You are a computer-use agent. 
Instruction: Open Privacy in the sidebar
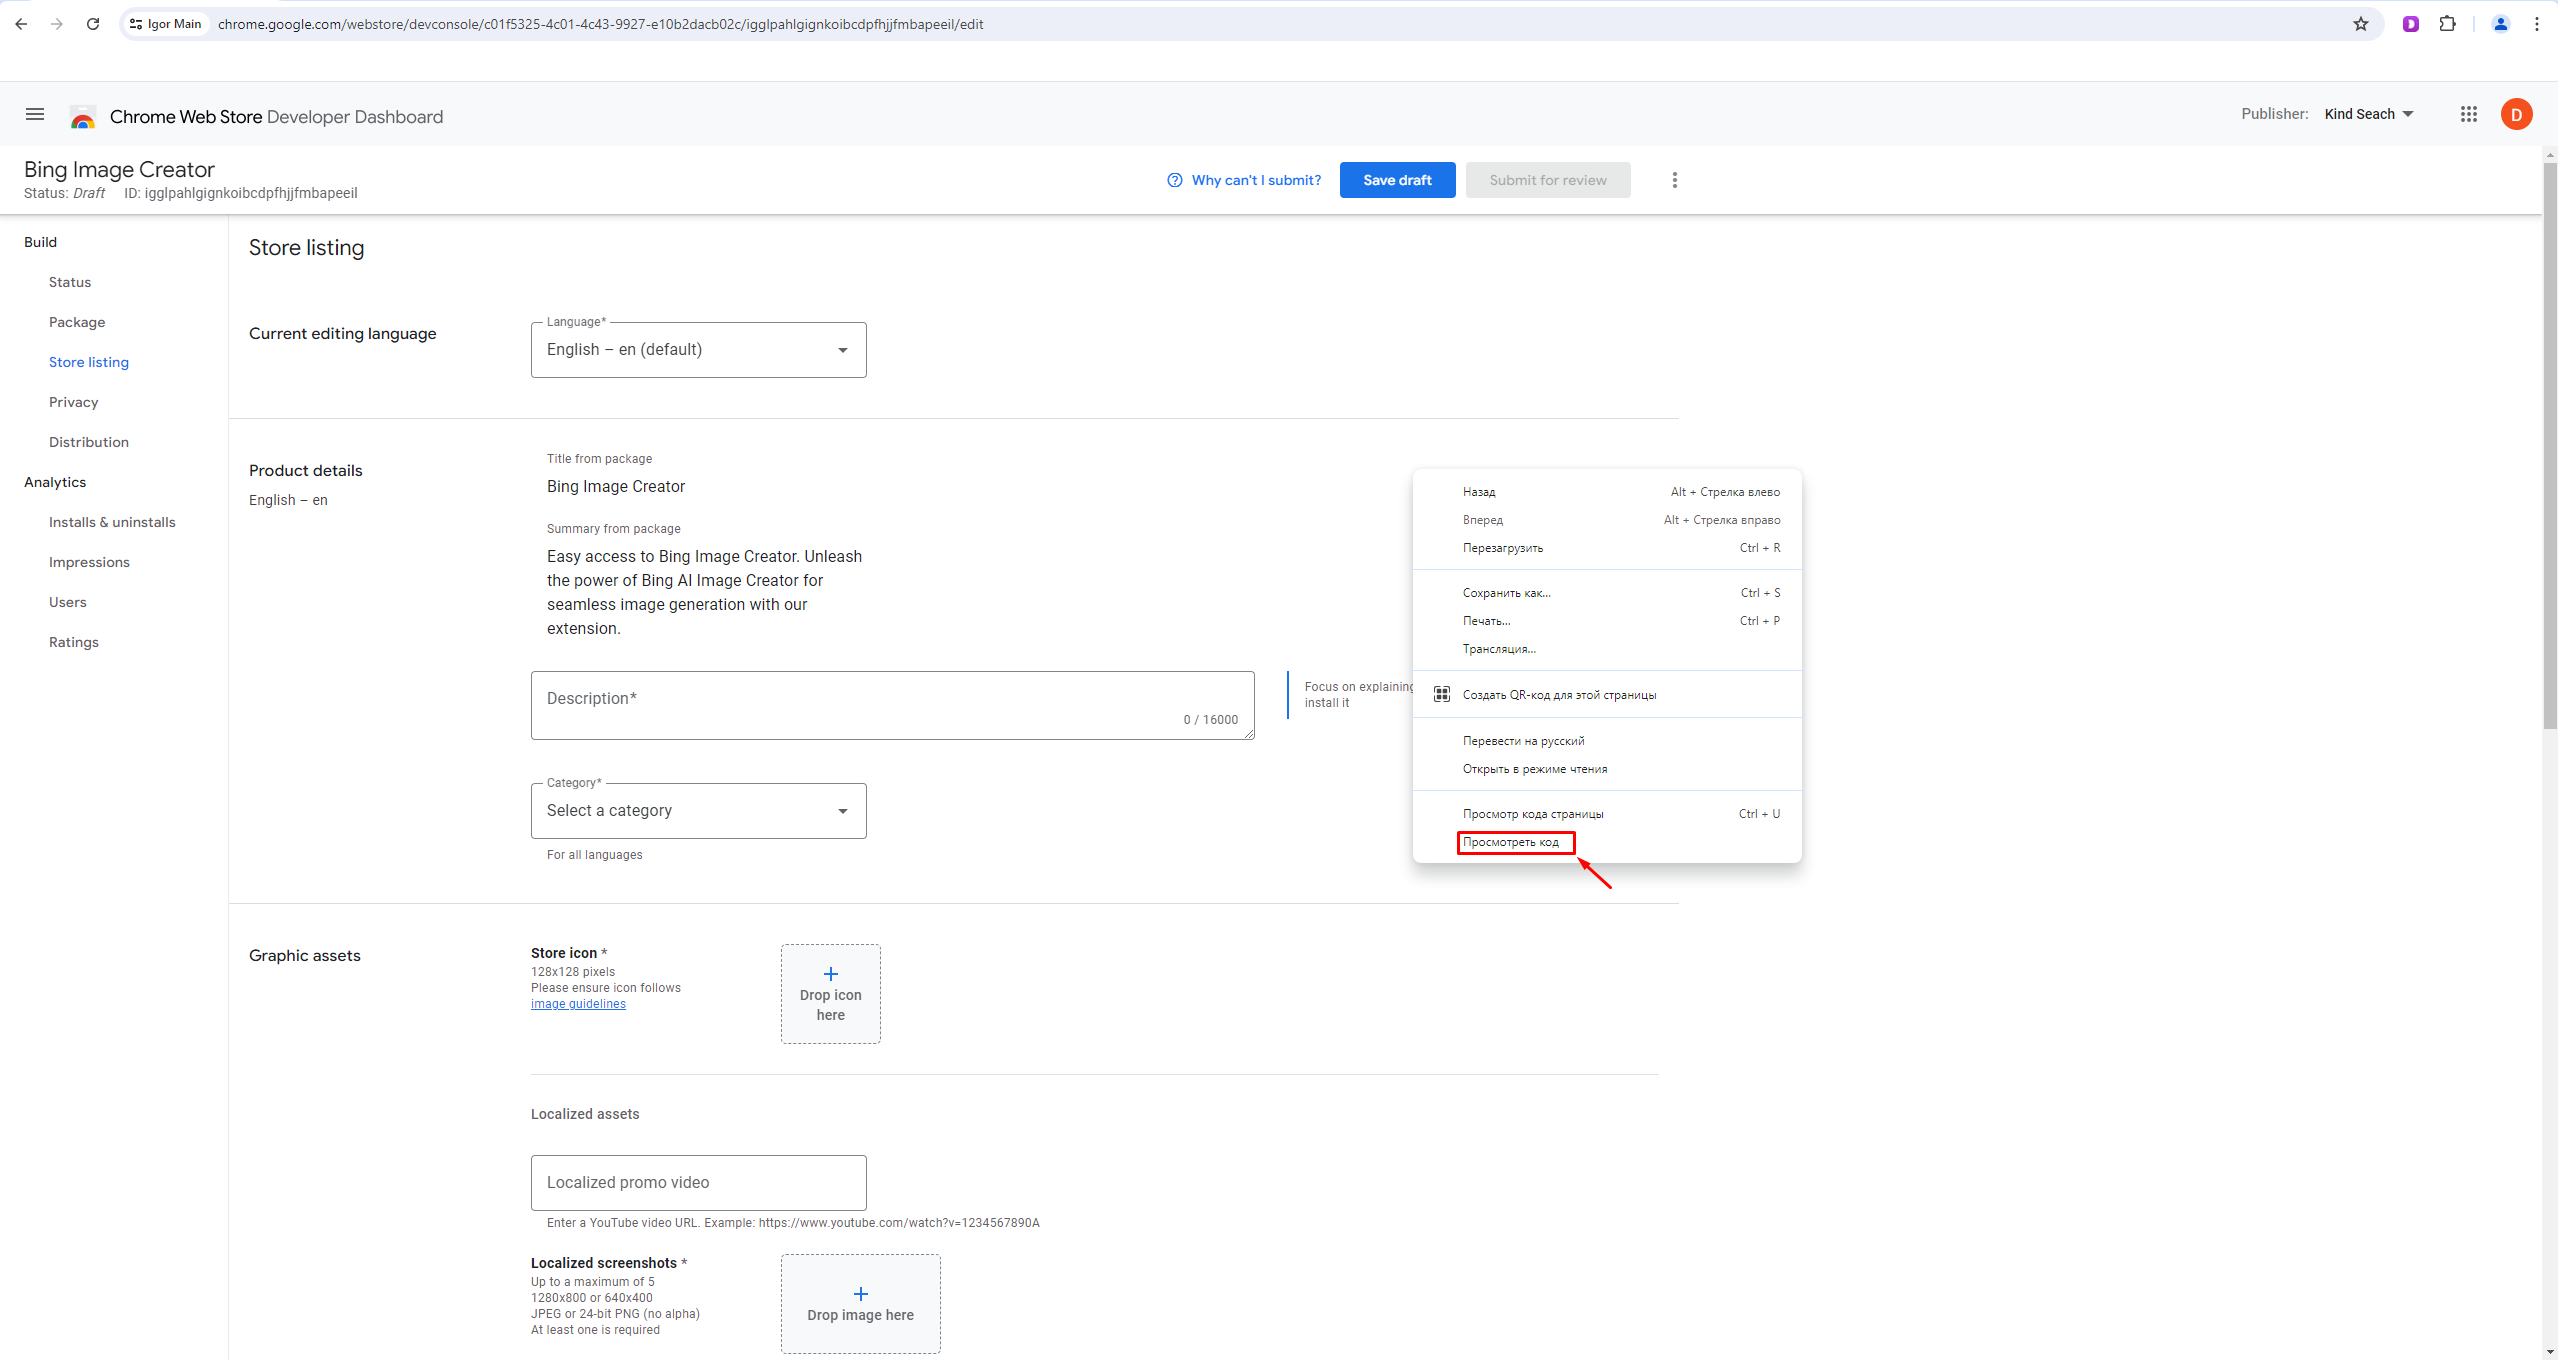74,402
